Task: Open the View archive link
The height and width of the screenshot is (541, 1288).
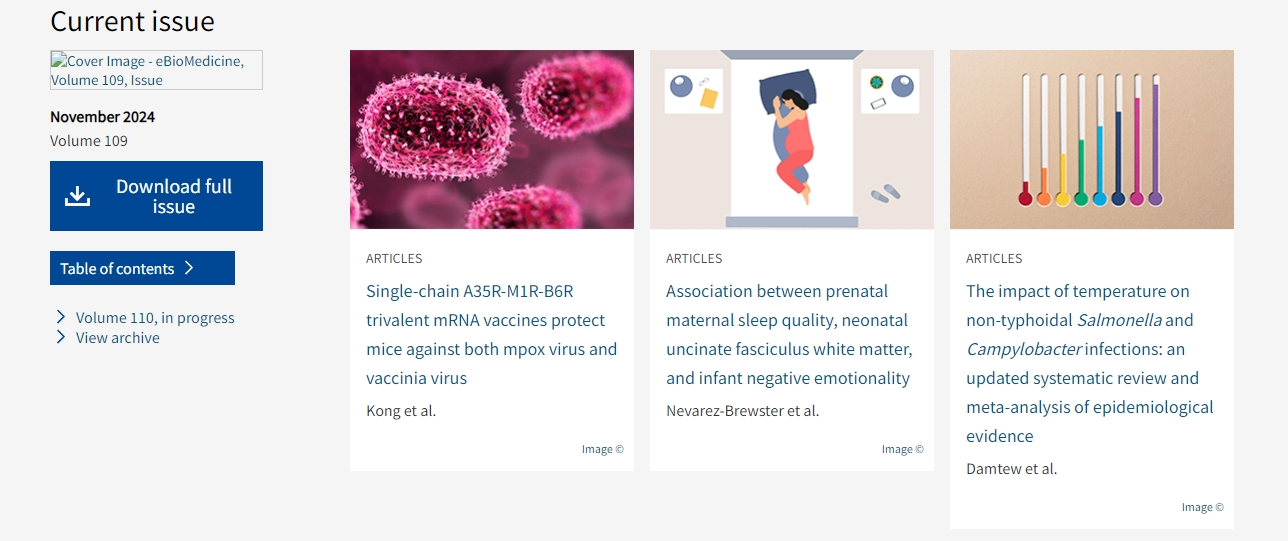Action: (x=117, y=338)
